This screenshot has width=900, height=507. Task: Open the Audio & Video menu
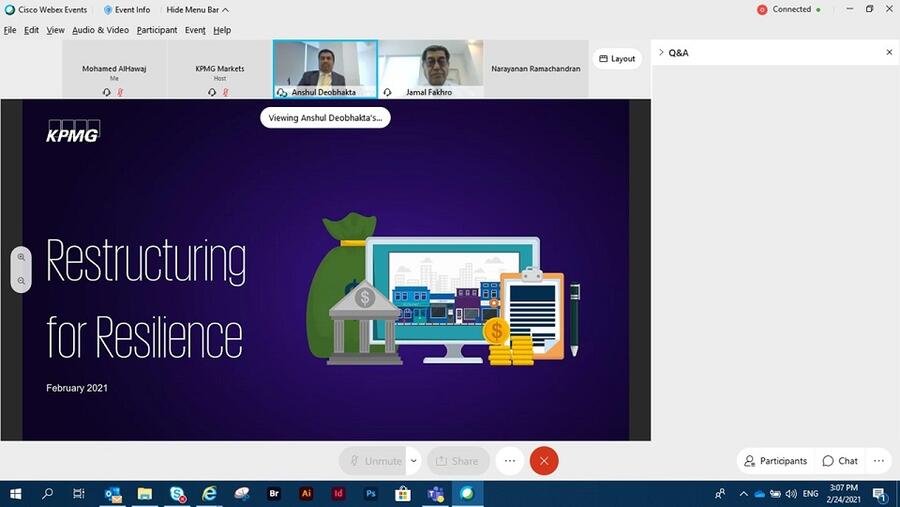point(100,30)
